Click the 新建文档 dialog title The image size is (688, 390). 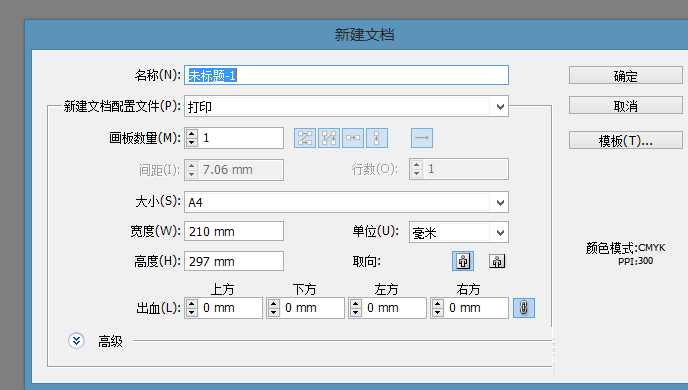tap(365, 35)
